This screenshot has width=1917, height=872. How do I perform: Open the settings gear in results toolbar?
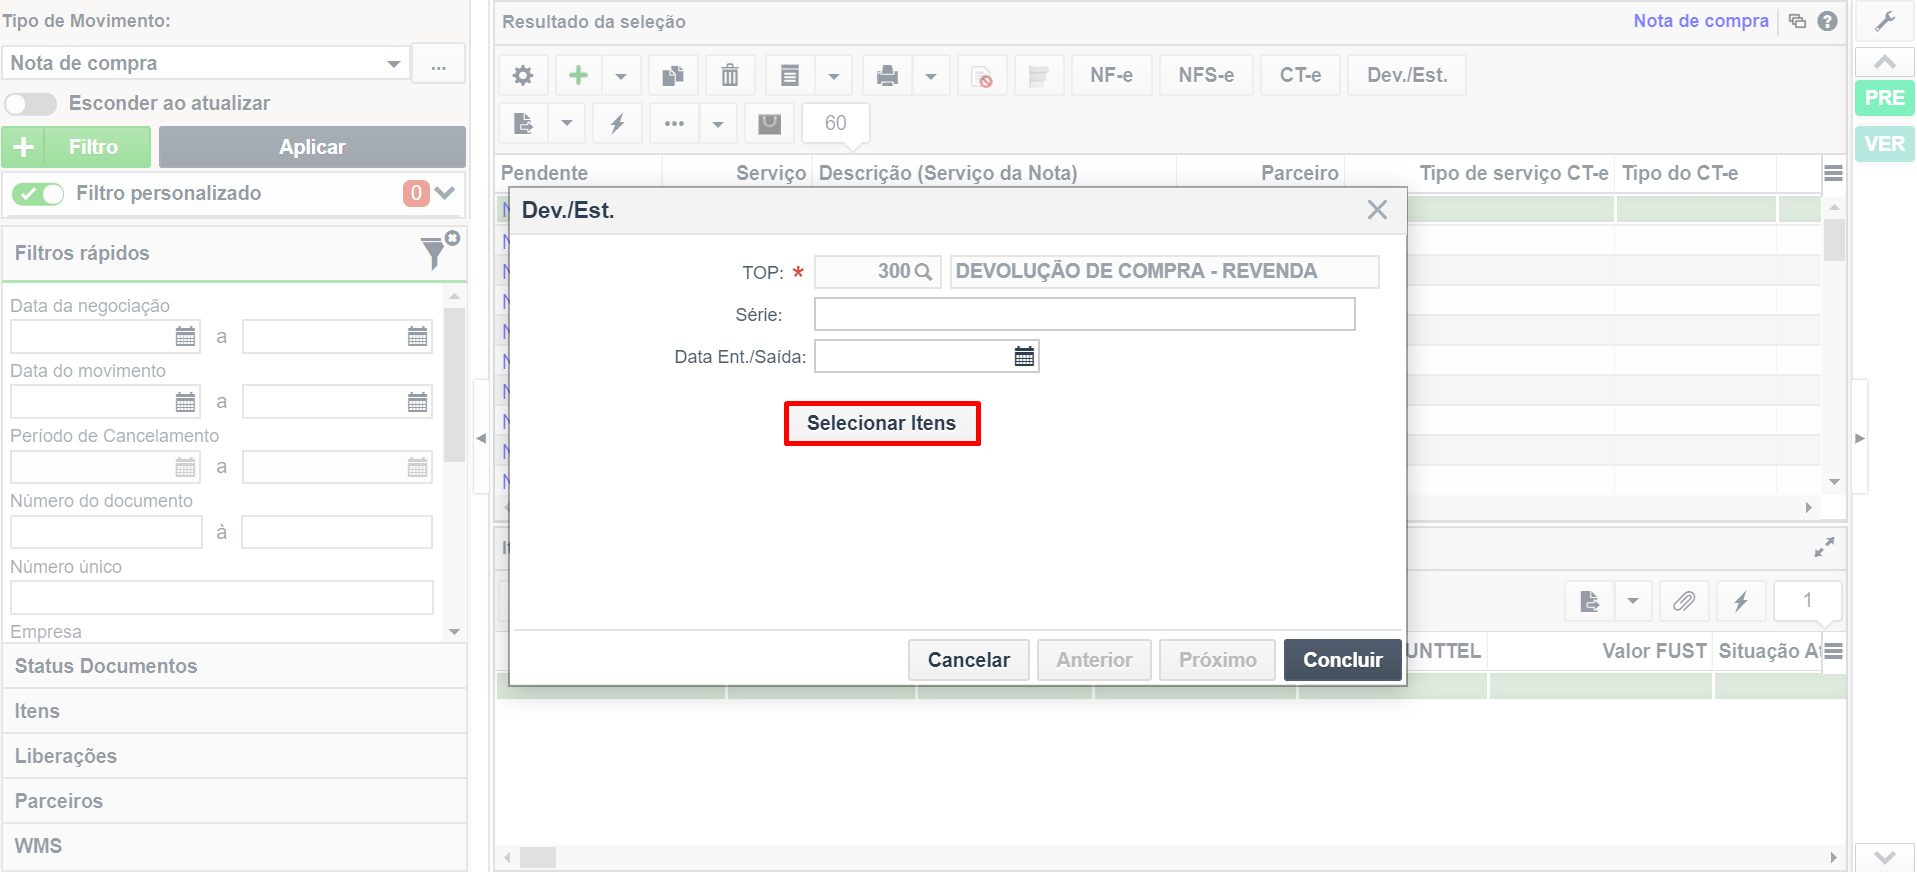pyautogui.click(x=523, y=75)
